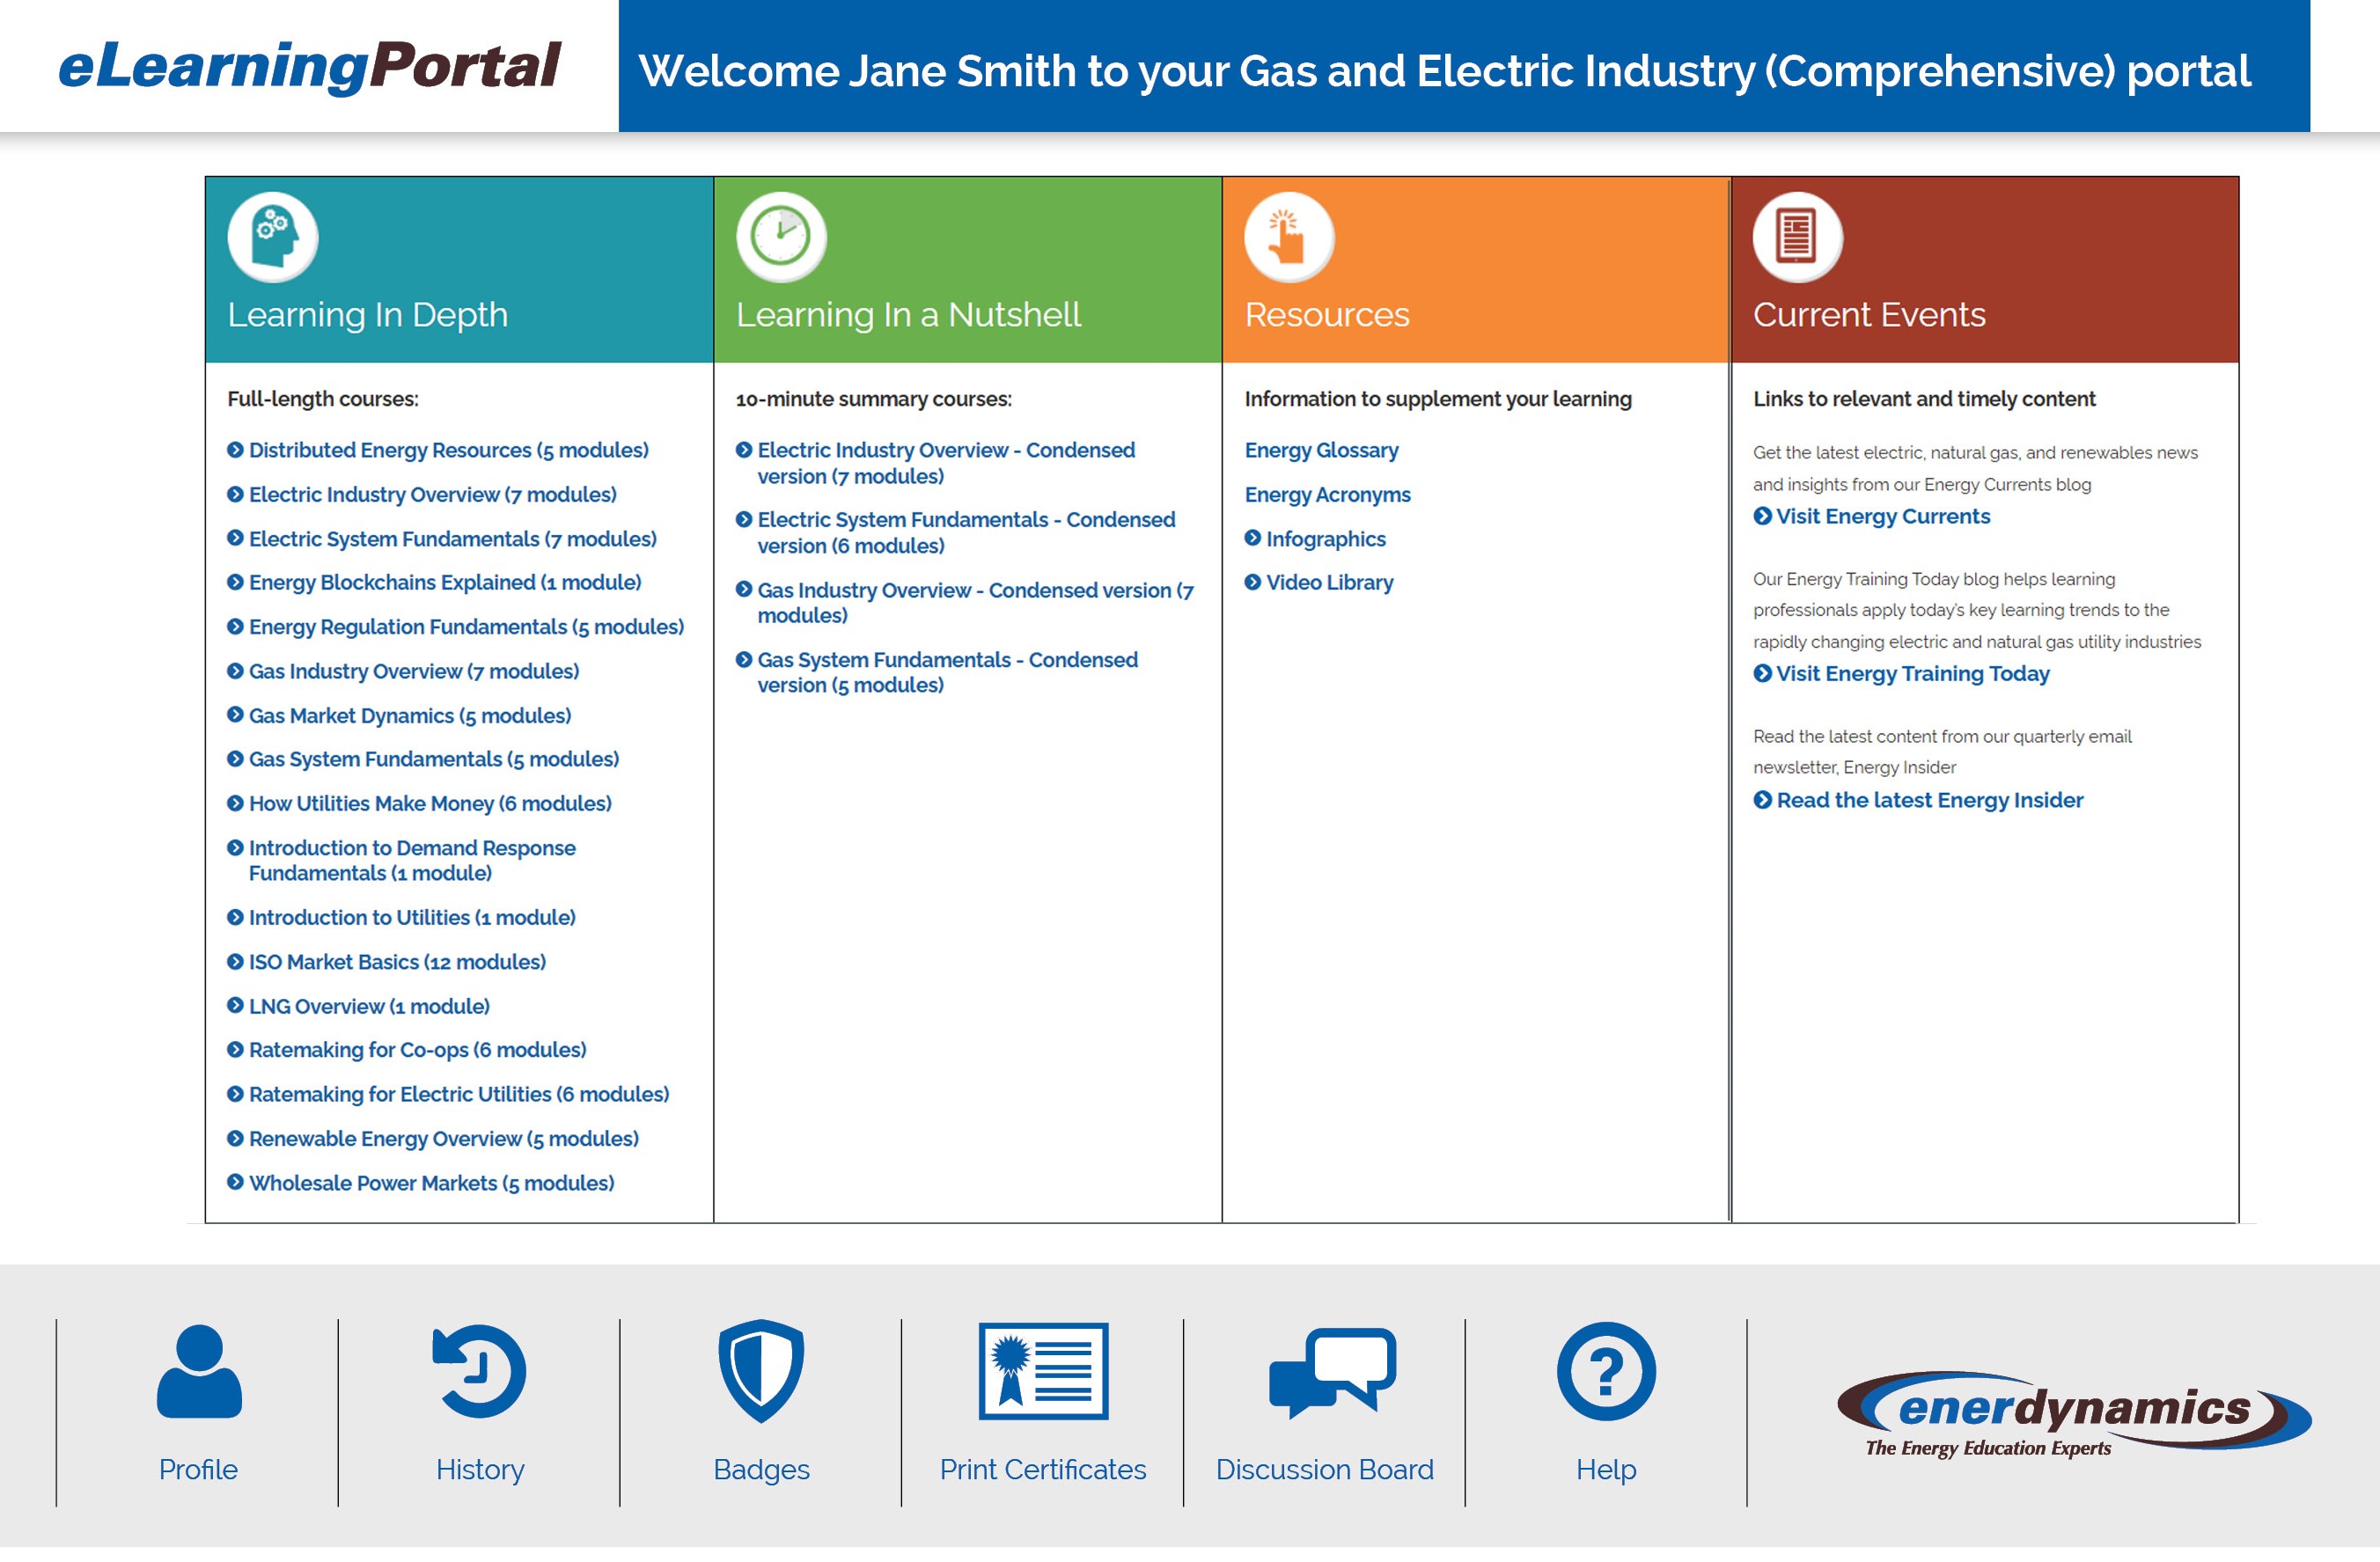This screenshot has width=2380, height=1562.
Task: Click arrow bullet beside Gas Market Dynamics
Action: (235, 715)
